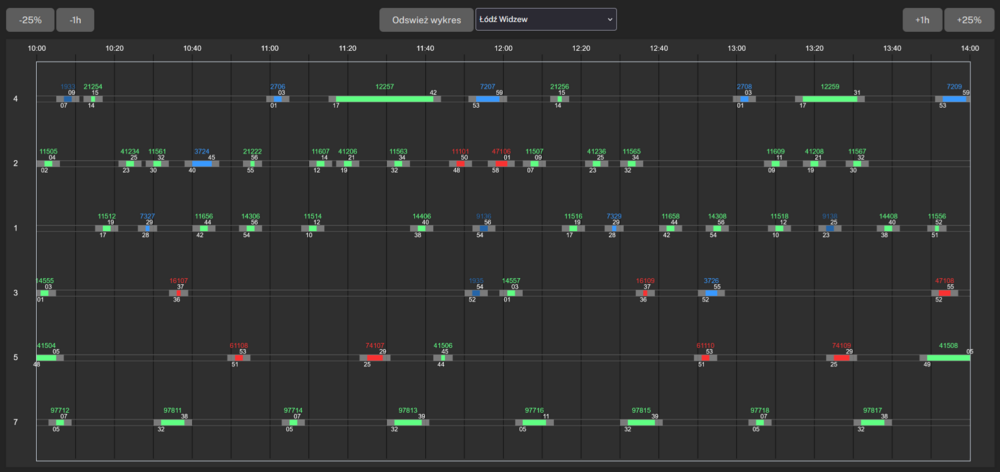This screenshot has height=472, width=1000.
Task: Click the +25% zoom in button
Action: [x=969, y=20]
